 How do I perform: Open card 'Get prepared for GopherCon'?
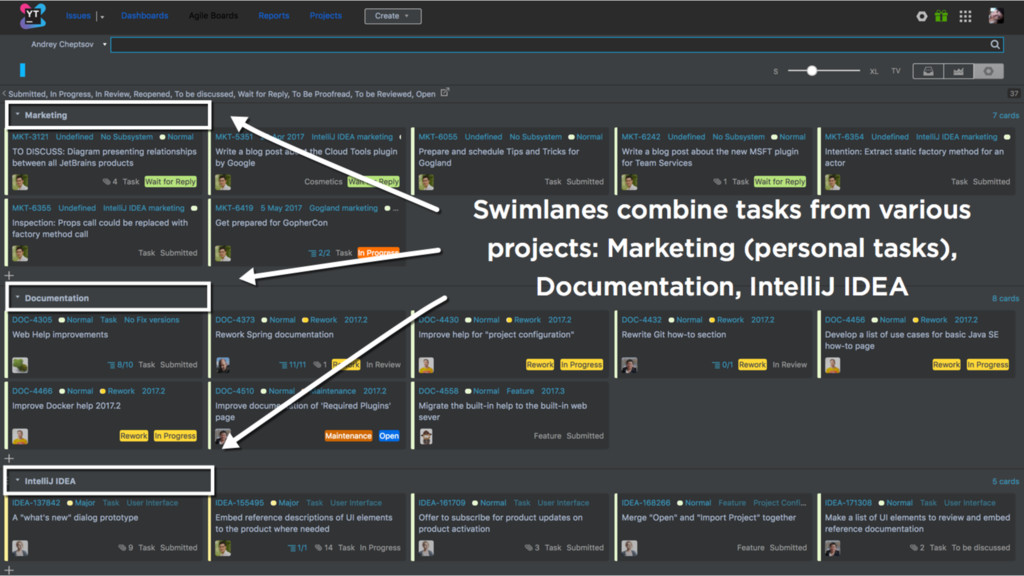click(272, 223)
